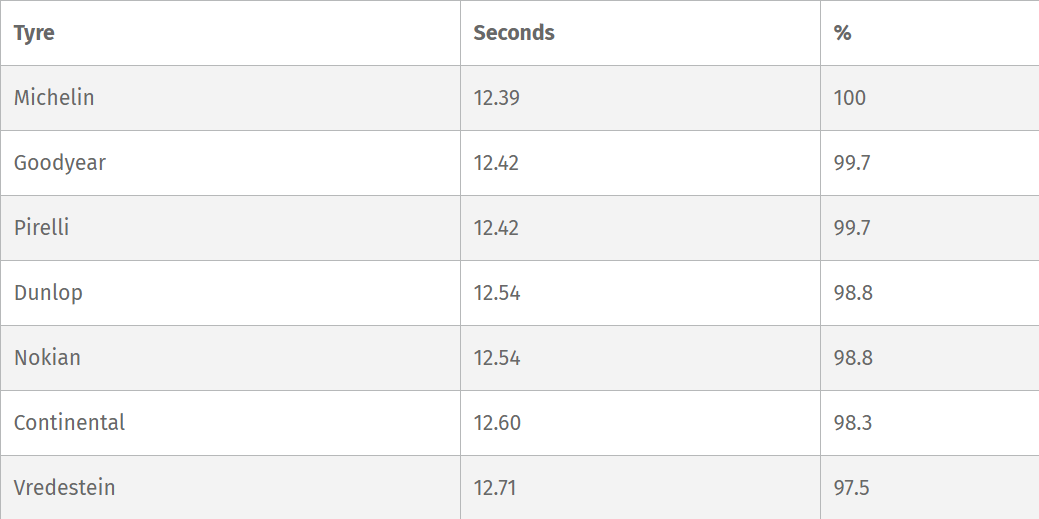The image size is (1039, 519).
Task: Select the 12.60 seconds value
Action: [x=497, y=423]
